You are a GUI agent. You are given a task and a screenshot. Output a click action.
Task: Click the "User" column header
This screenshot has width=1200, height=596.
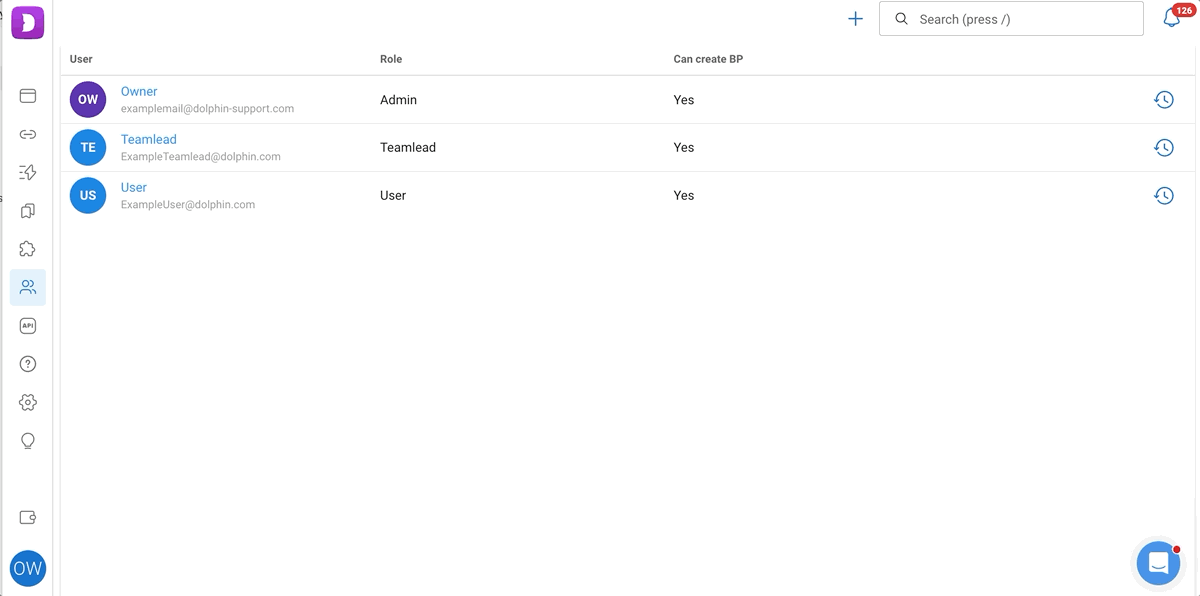point(81,59)
